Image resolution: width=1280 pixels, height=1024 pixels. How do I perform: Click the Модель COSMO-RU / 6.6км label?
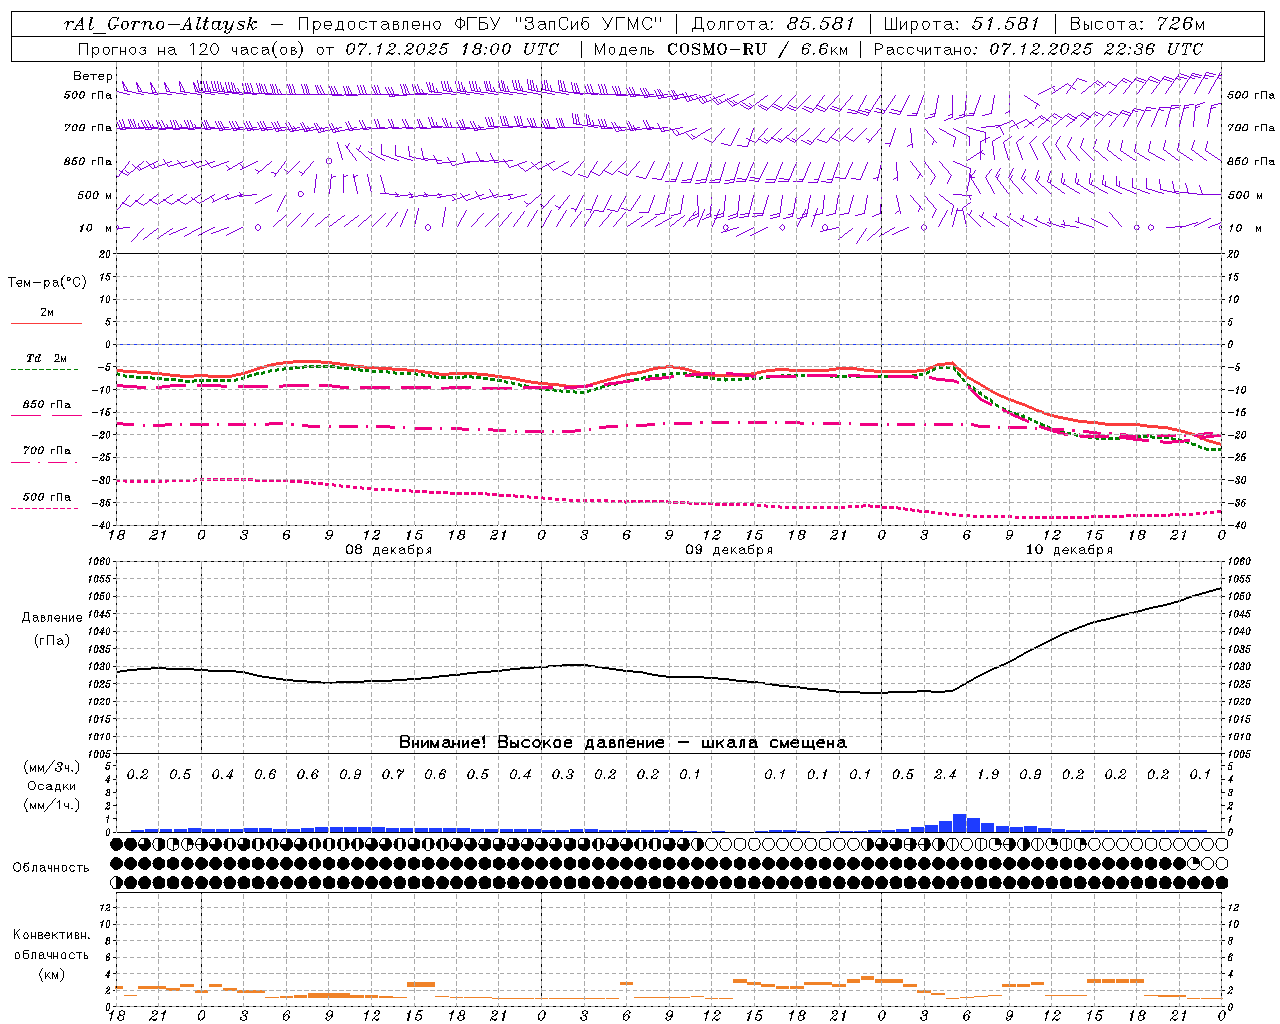[721, 49]
